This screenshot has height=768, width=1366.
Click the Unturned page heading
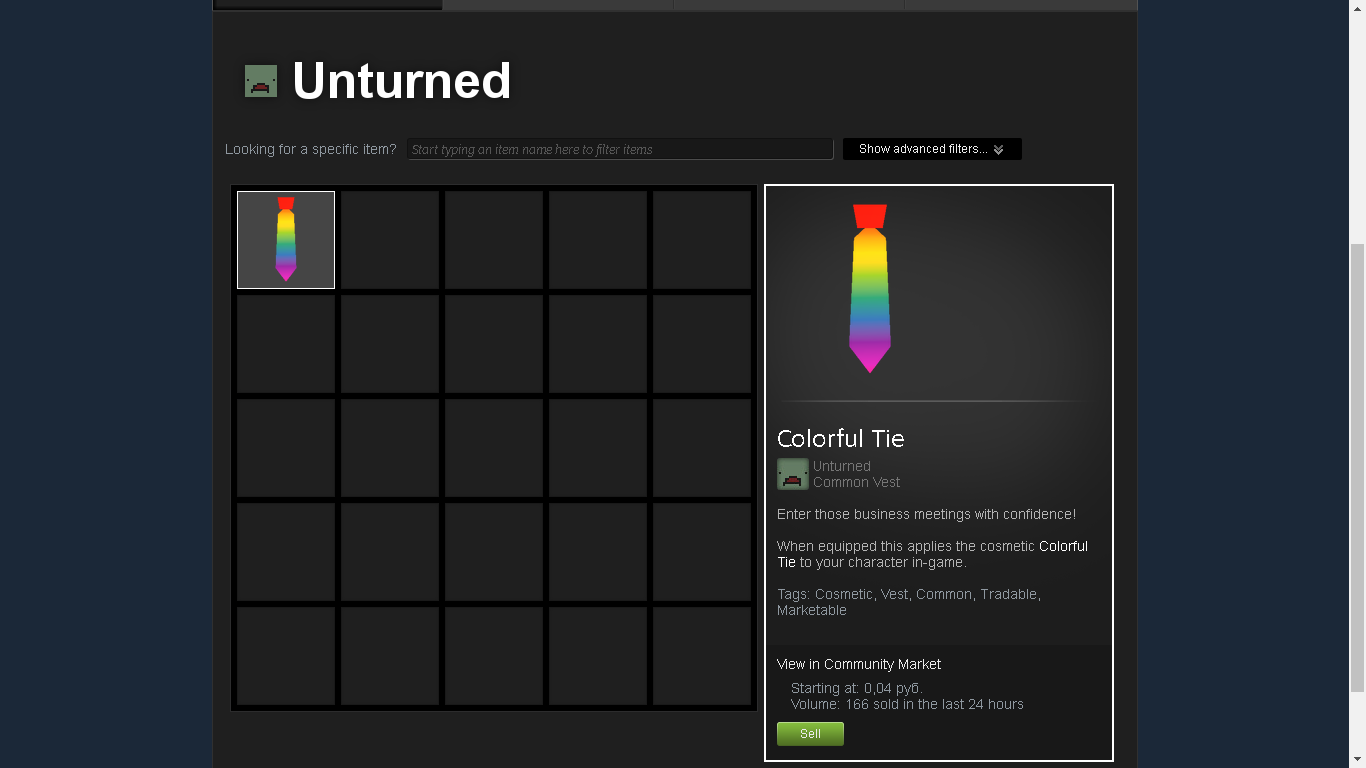402,81
